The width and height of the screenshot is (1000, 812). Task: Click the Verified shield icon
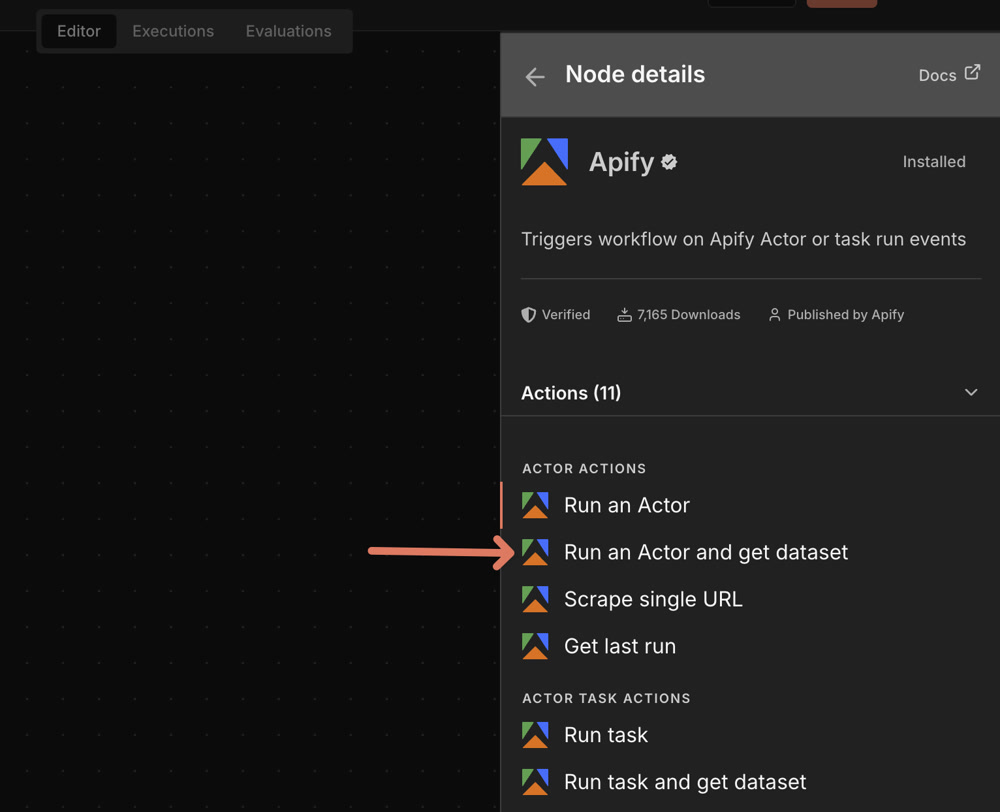(x=529, y=315)
